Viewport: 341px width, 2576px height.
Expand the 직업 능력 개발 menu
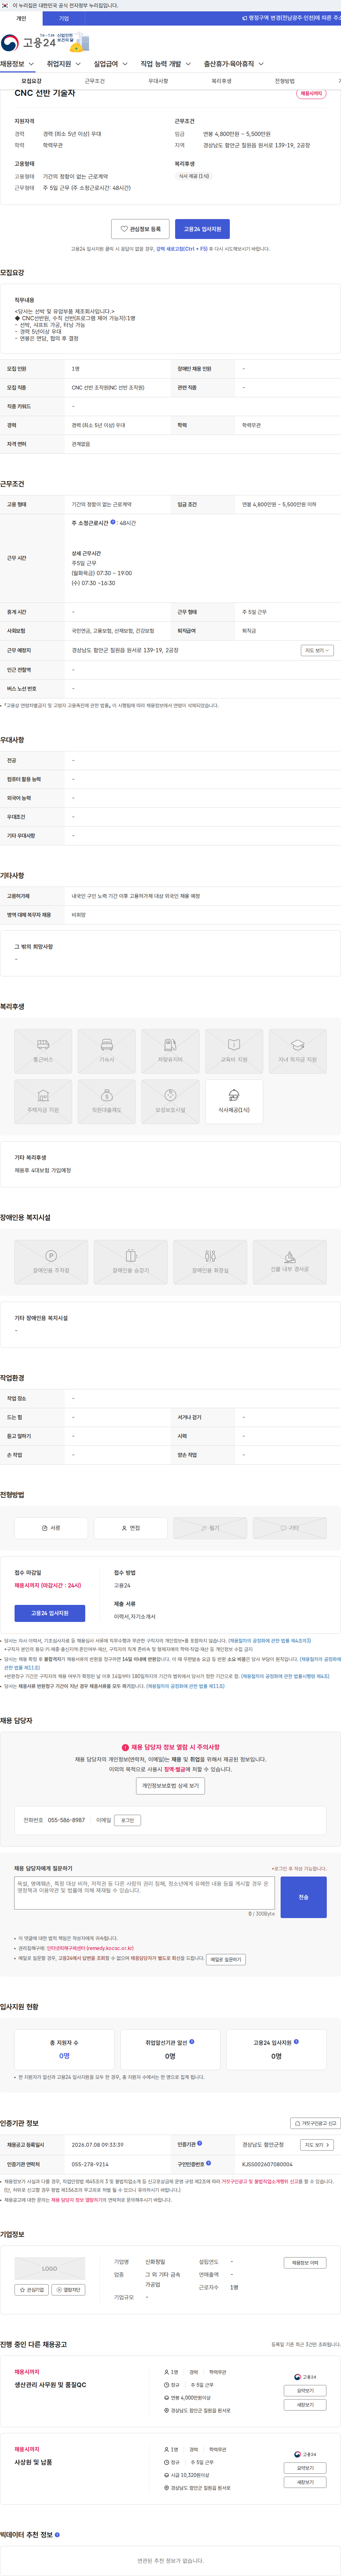(166, 64)
